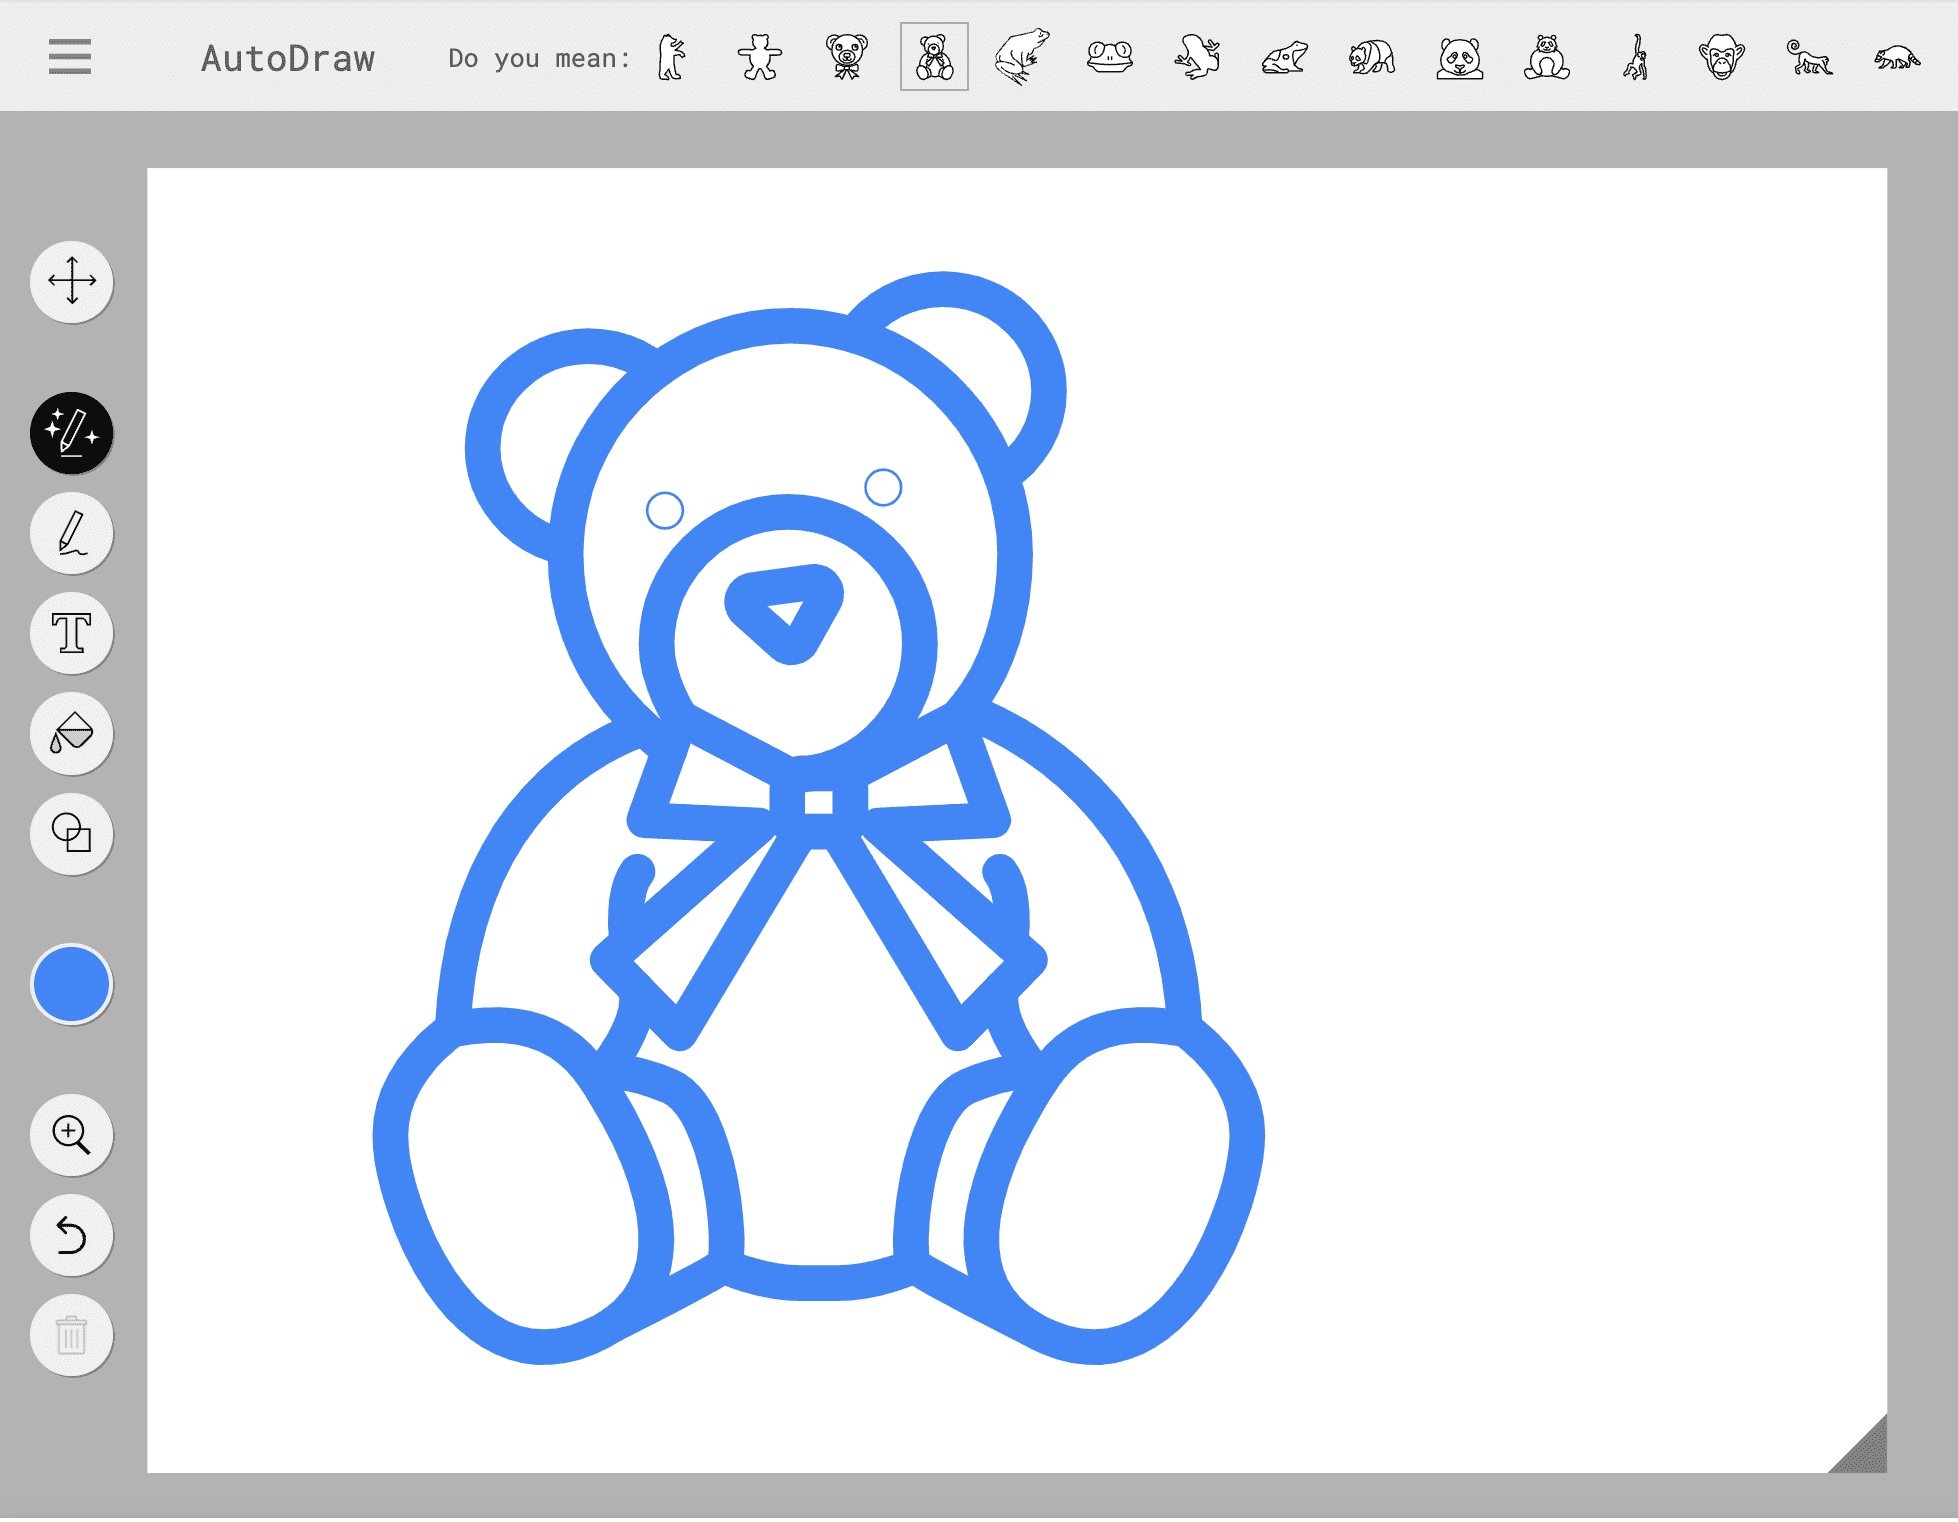Choose the highlighted teddy bear suggestion
The image size is (1958, 1522).
tap(934, 57)
